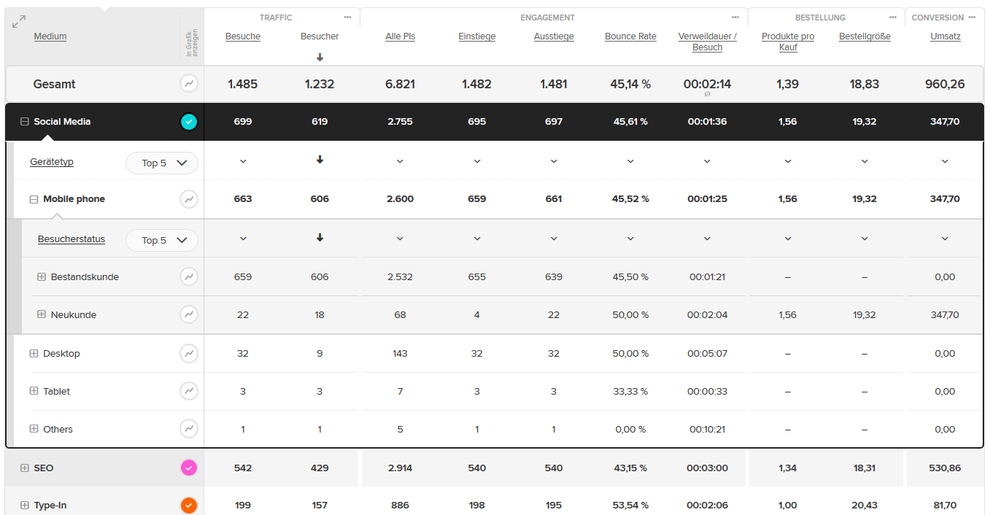The height and width of the screenshot is (515, 990).
Task: Sort by Produkte pro Kauf header
Action: click(788, 42)
